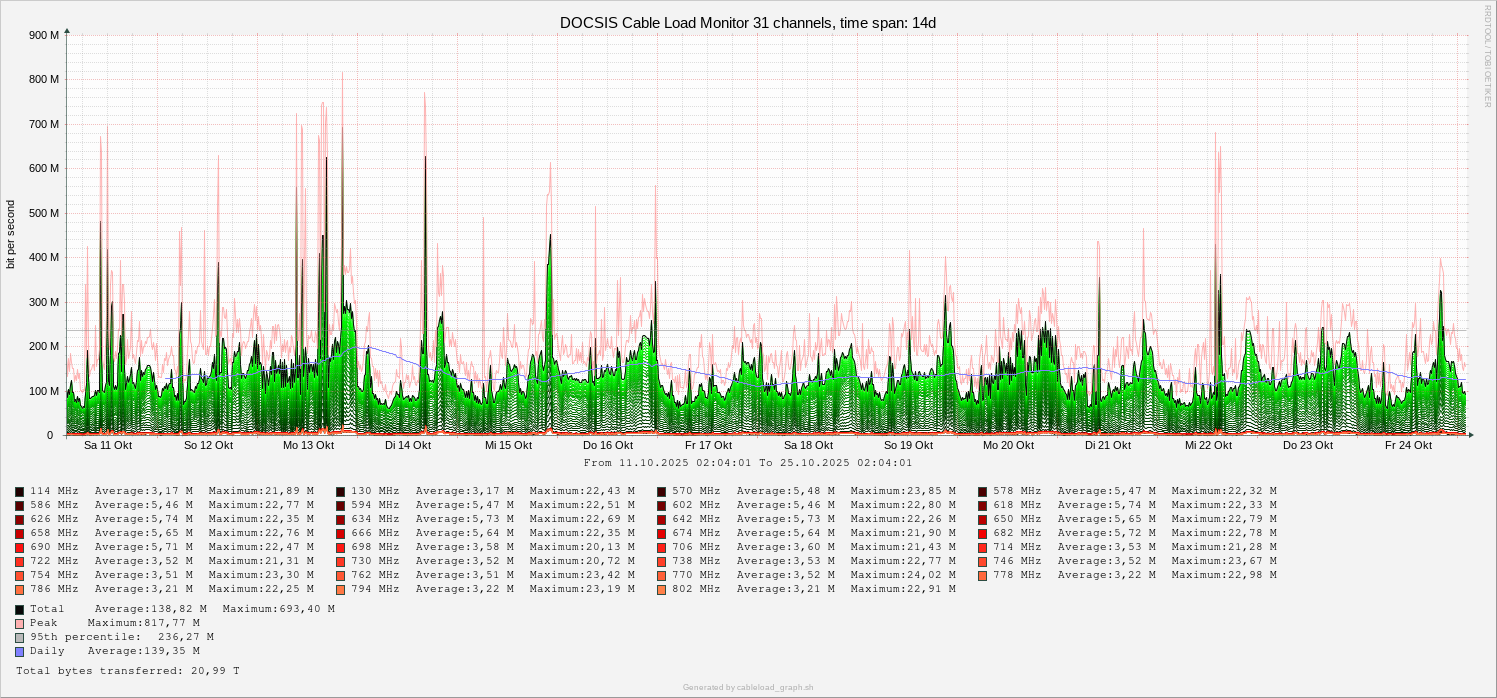Viewport: 1497px width, 698px height.
Task: Click the pink Peak legend swatch
Action: tap(20, 623)
